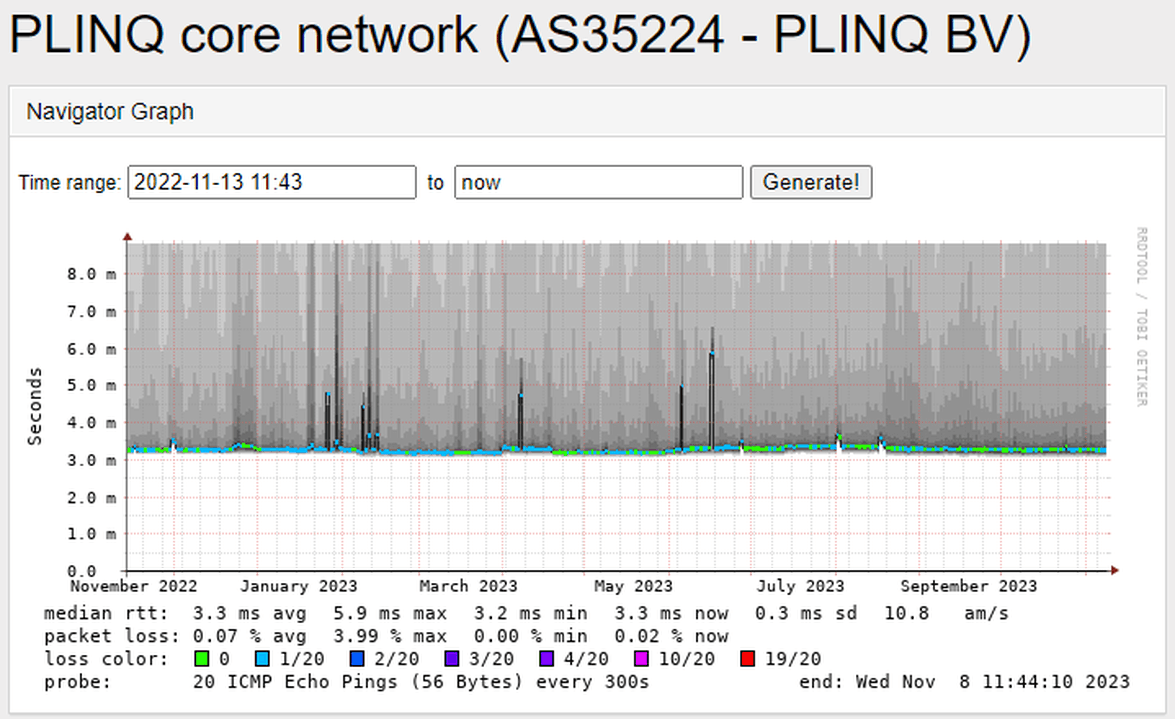
Task: Click the 'July 2023' axis label
Action: pos(800,586)
